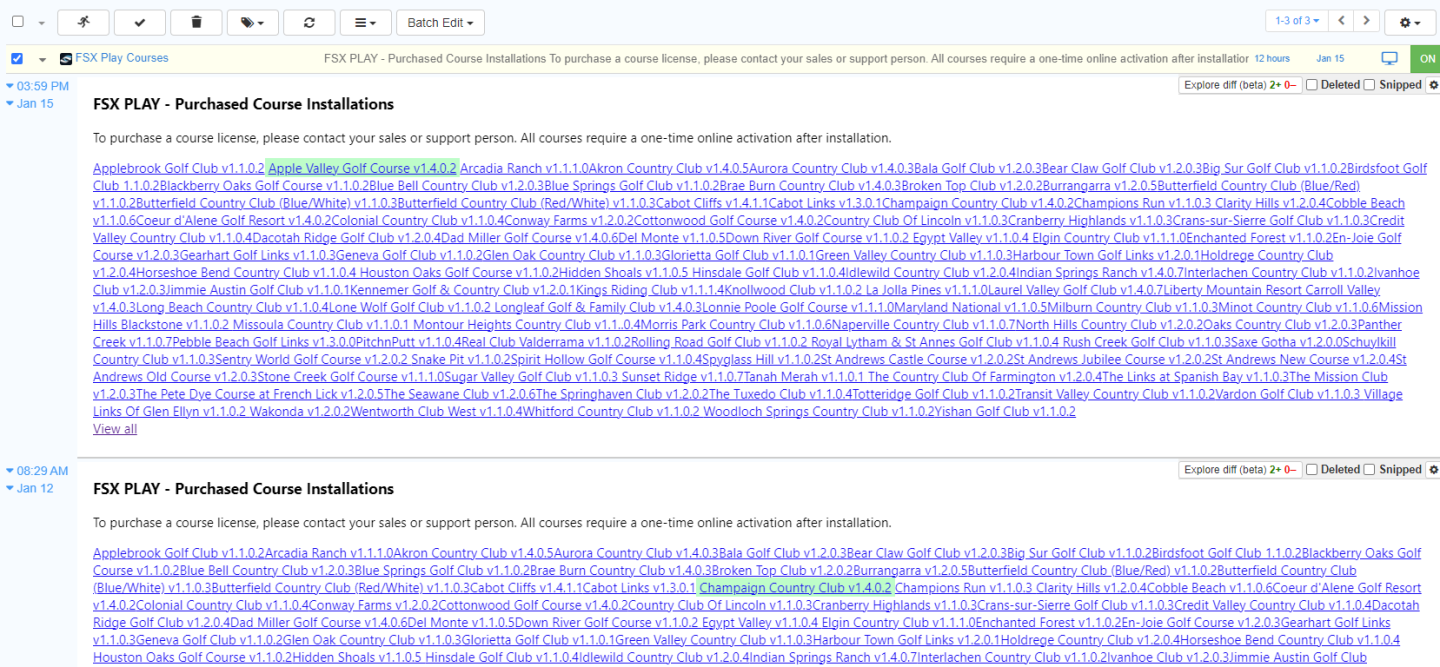The width and height of the screenshot is (1440, 667).
Task: Tick the select-all checkbox in the toolbar
Action: [x=18, y=22]
